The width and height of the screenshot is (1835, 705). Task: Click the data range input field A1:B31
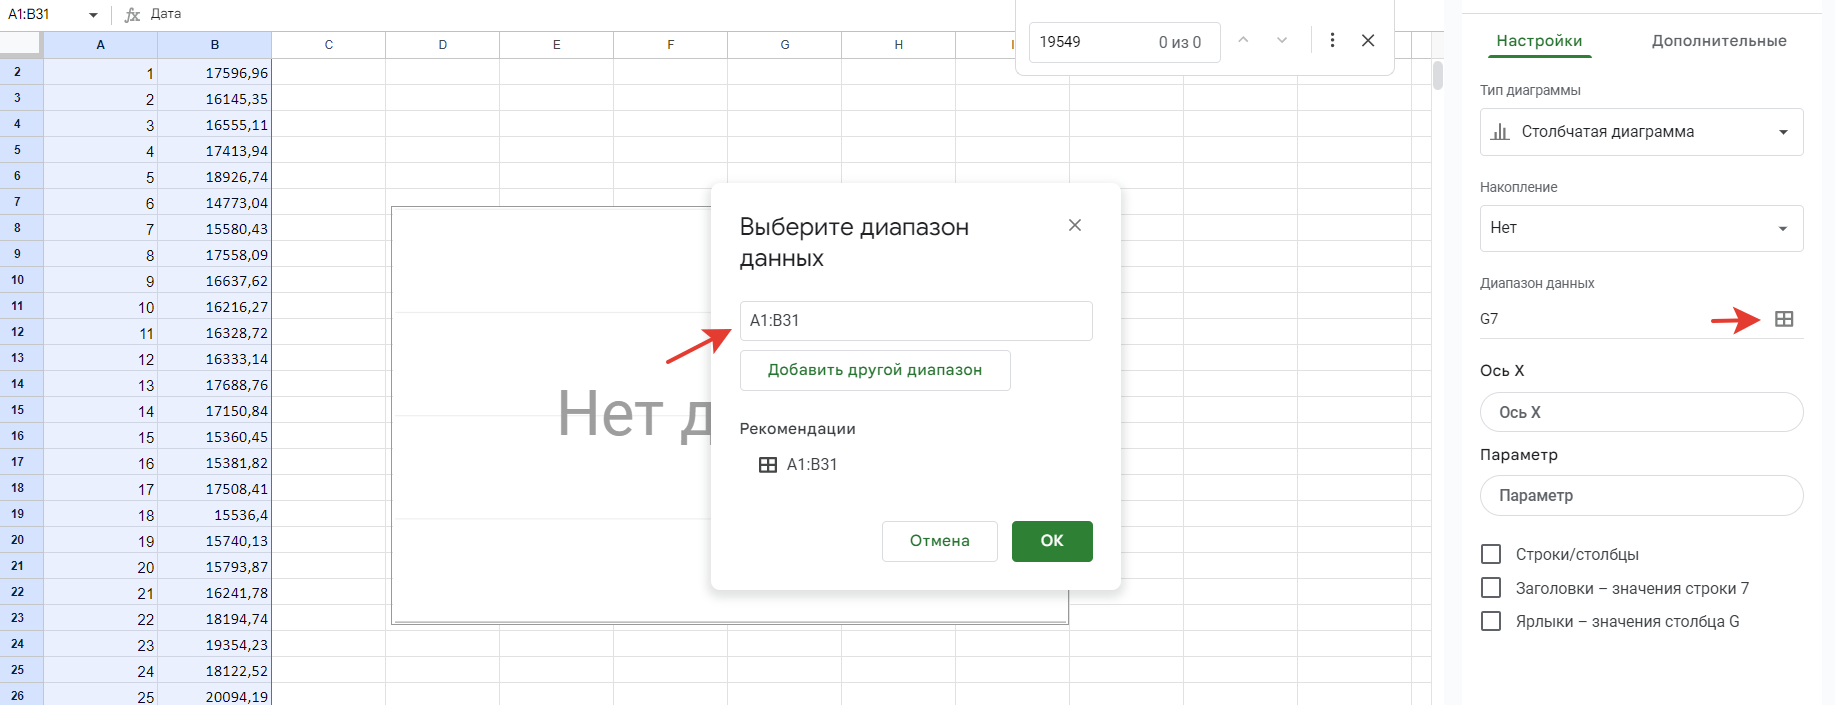coord(915,321)
